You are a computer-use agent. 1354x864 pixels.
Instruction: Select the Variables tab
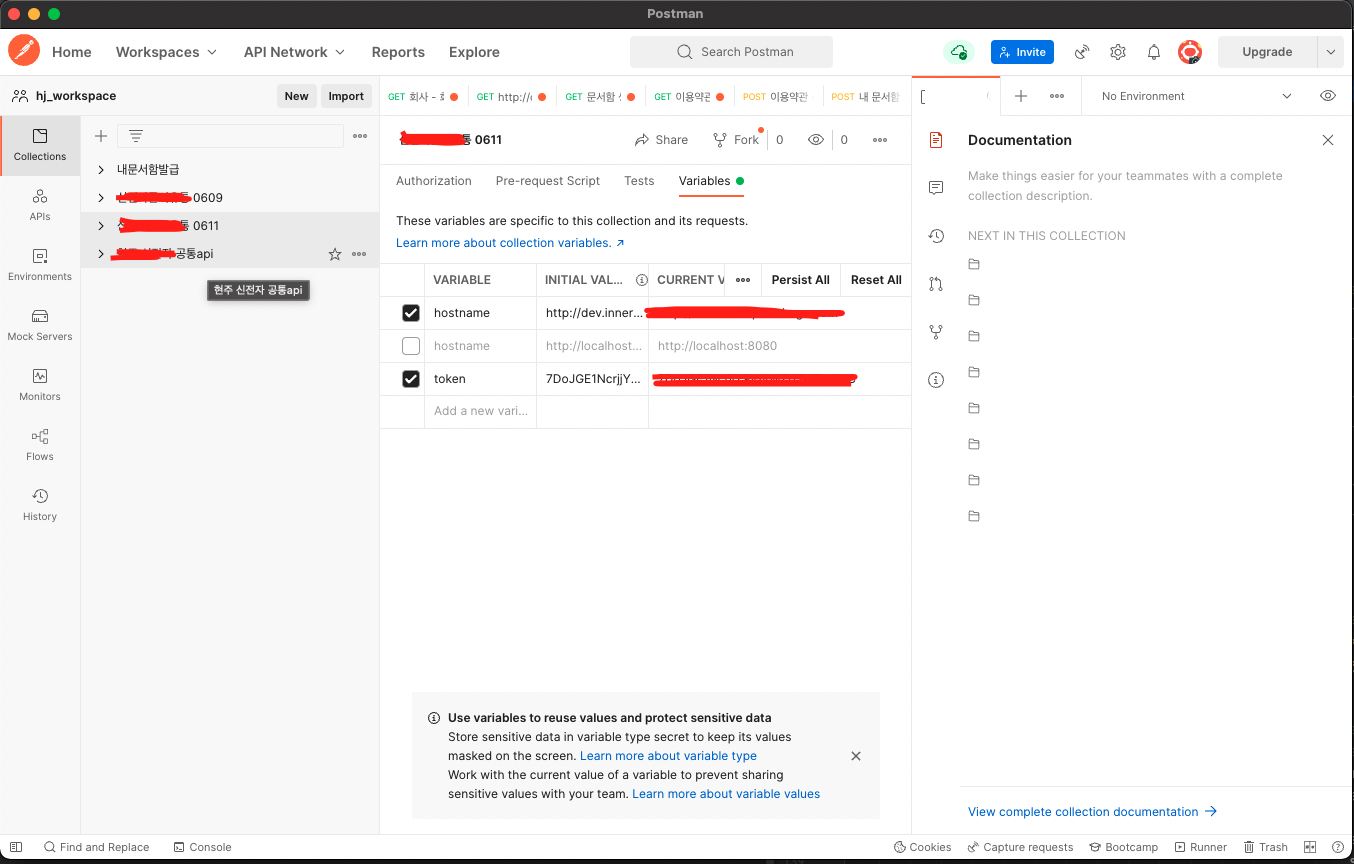coord(711,181)
